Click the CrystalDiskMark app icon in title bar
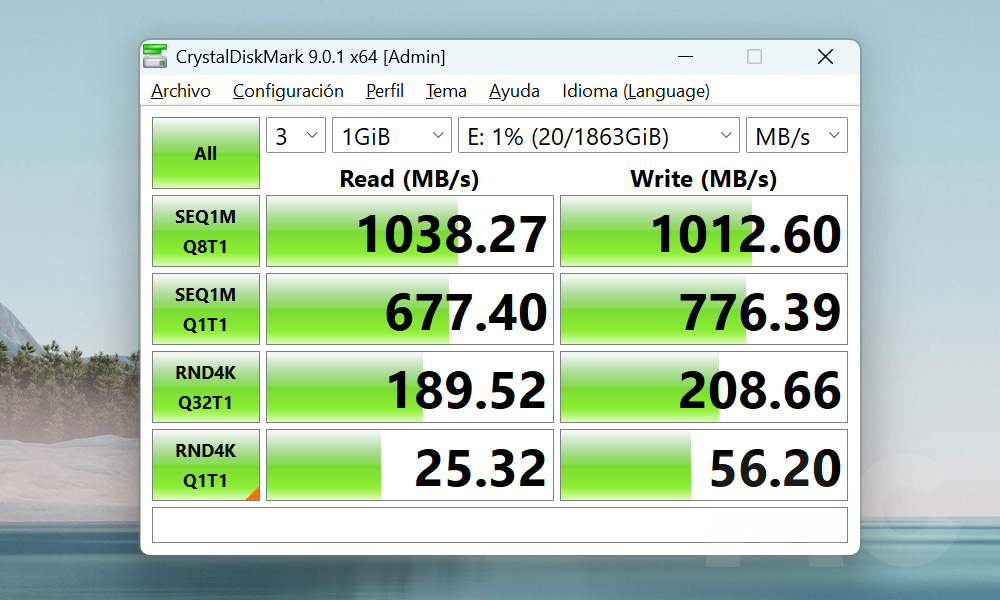The width and height of the screenshot is (1000, 600). 155,57
